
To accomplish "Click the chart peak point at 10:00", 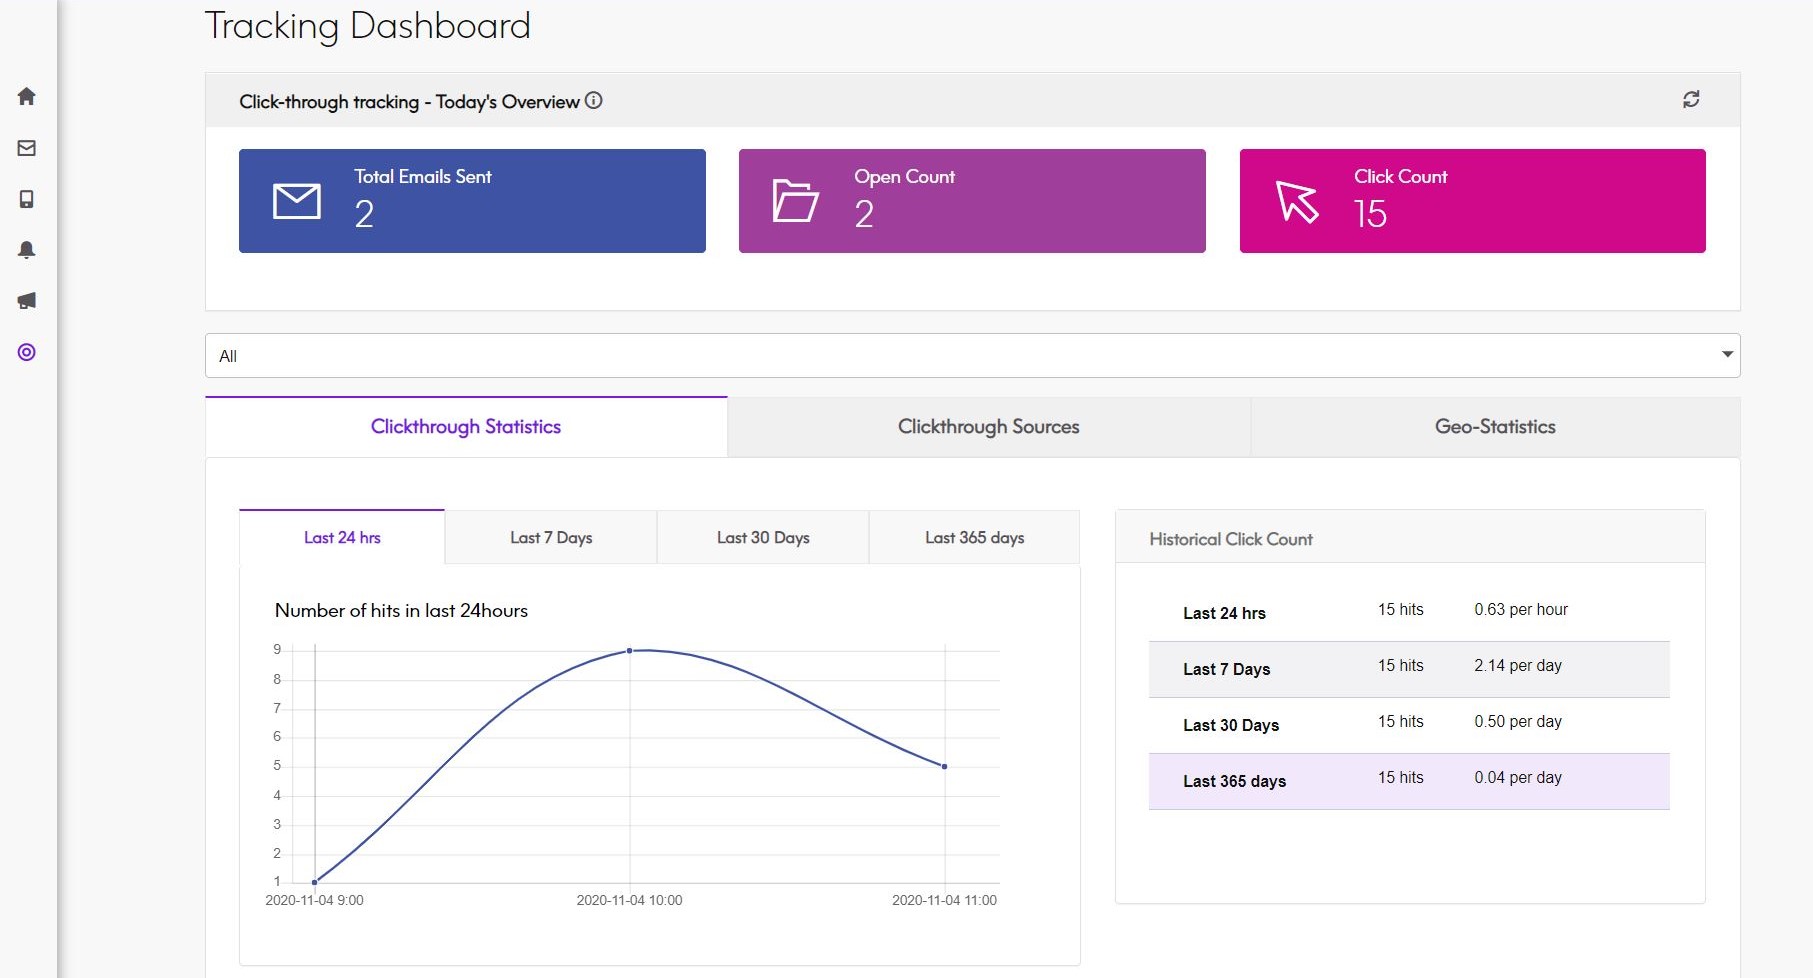I will [629, 651].
